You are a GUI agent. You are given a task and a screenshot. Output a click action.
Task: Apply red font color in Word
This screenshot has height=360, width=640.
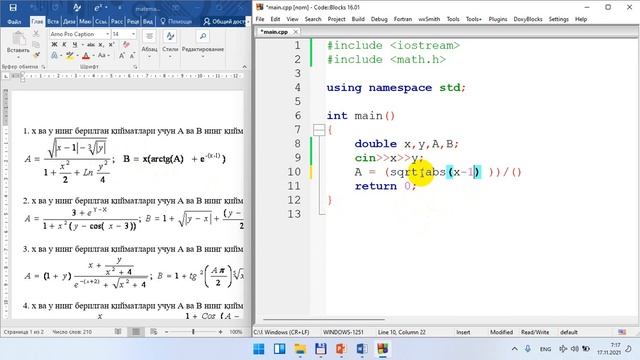[x=85, y=55]
